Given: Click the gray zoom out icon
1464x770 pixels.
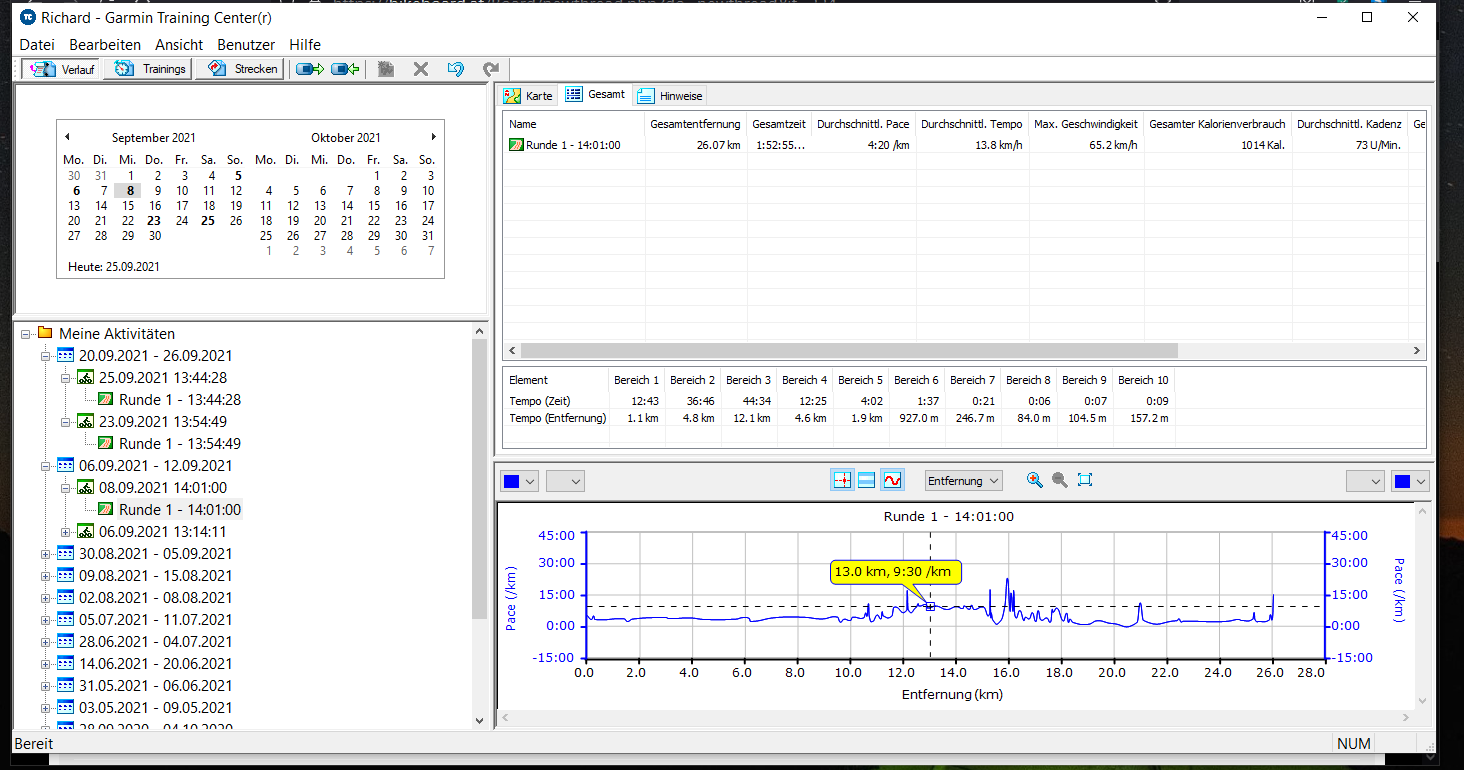Looking at the screenshot, I should coord(1060,480).
